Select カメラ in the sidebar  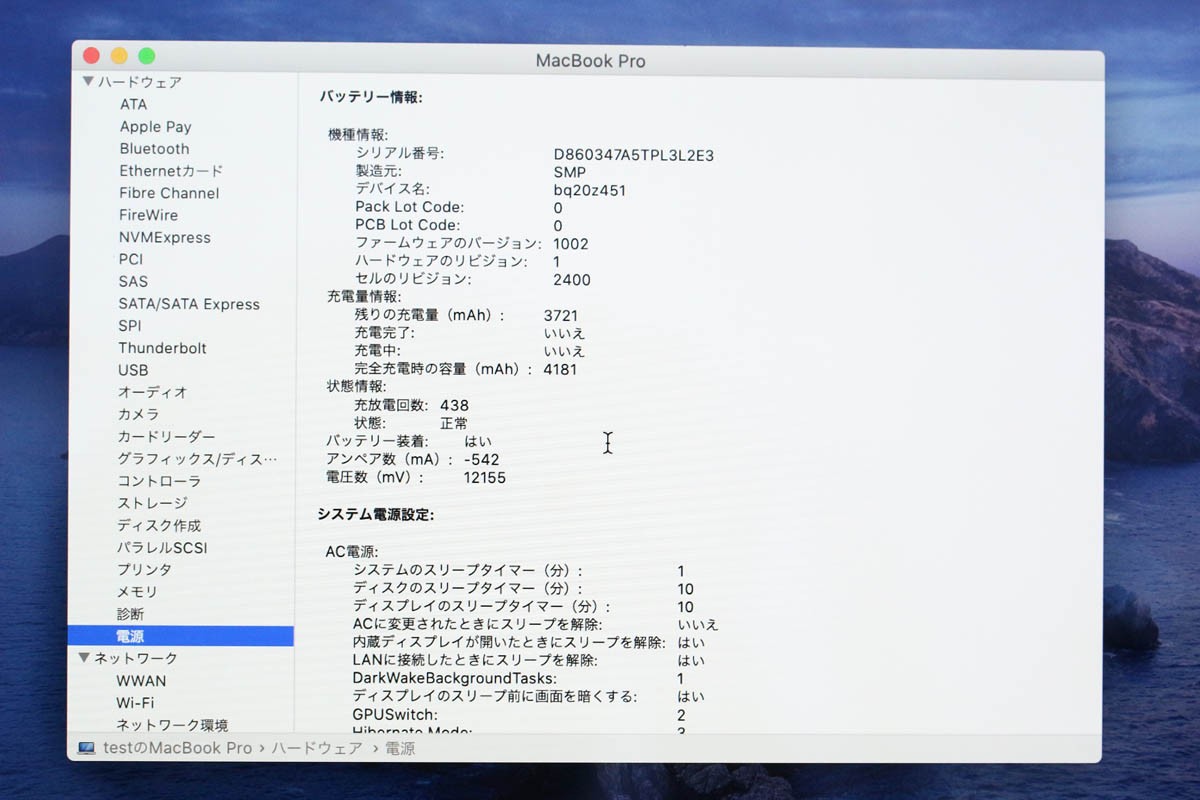[138, 414]
